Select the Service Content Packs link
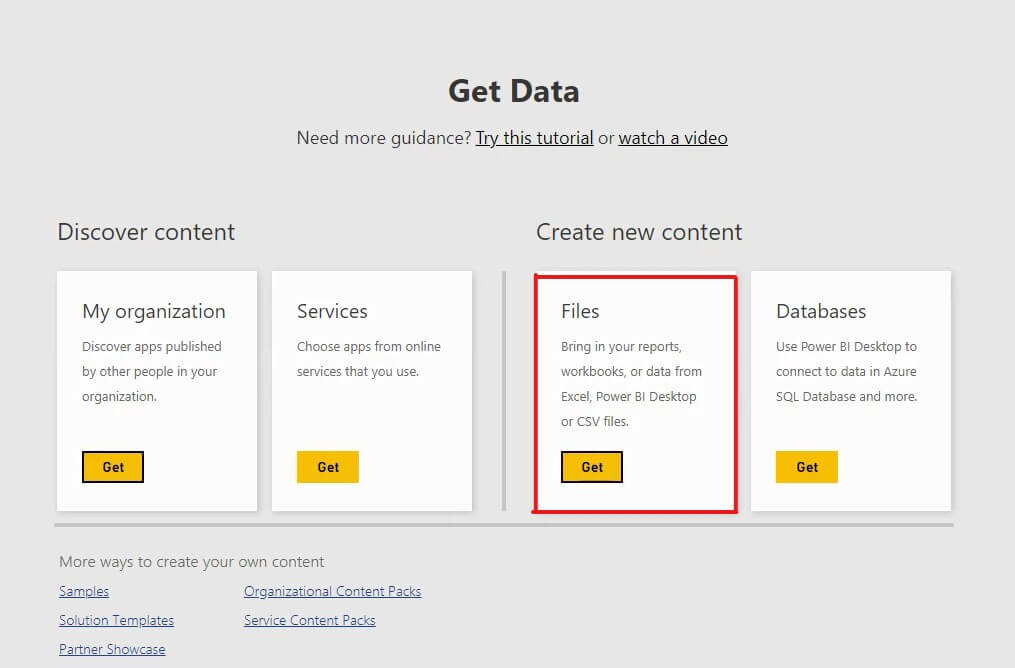Screen dimensions: 1015x668 [x=310, y=620]
